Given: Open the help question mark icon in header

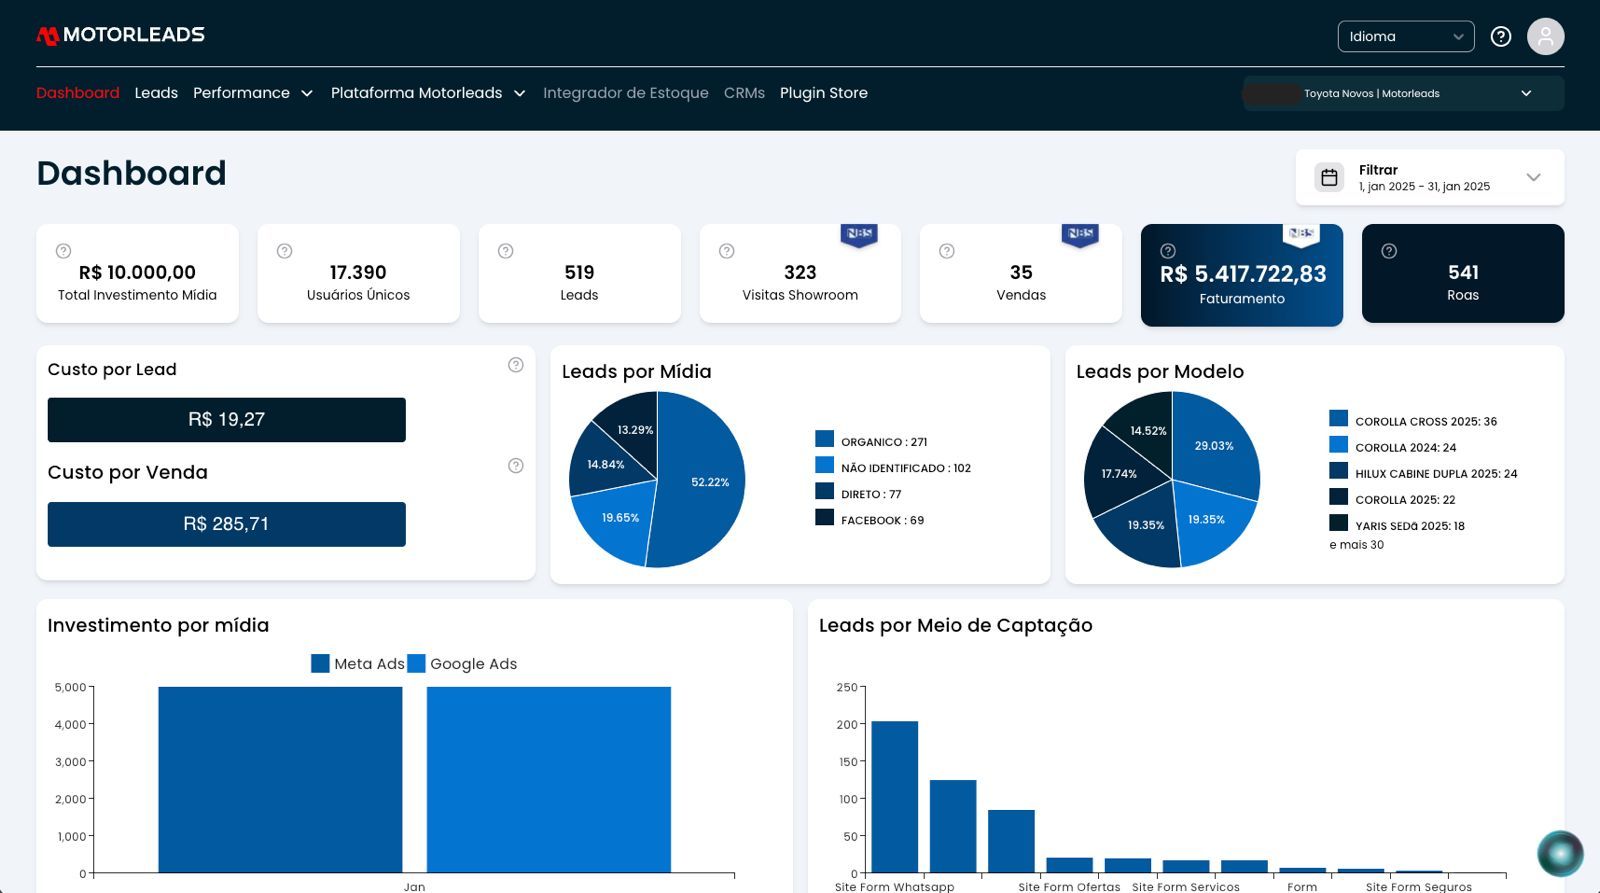Looking at the screenshot, I should [1500, 37].
